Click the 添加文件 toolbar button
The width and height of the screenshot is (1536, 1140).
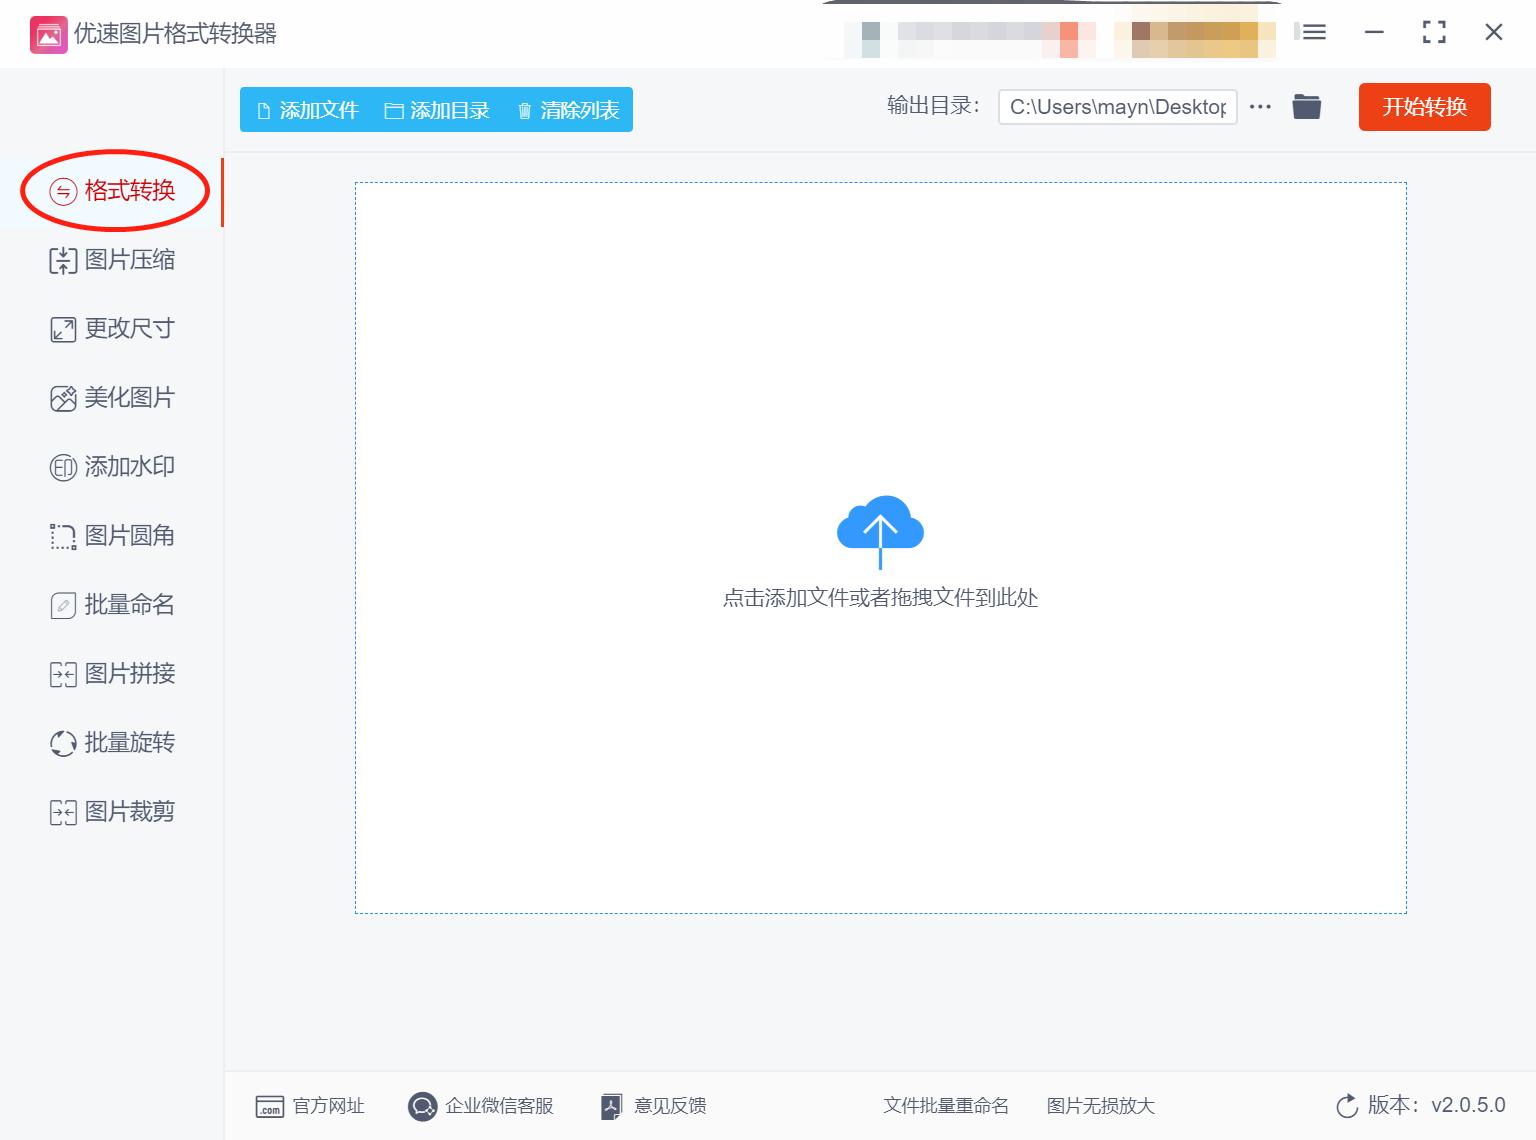306,110
